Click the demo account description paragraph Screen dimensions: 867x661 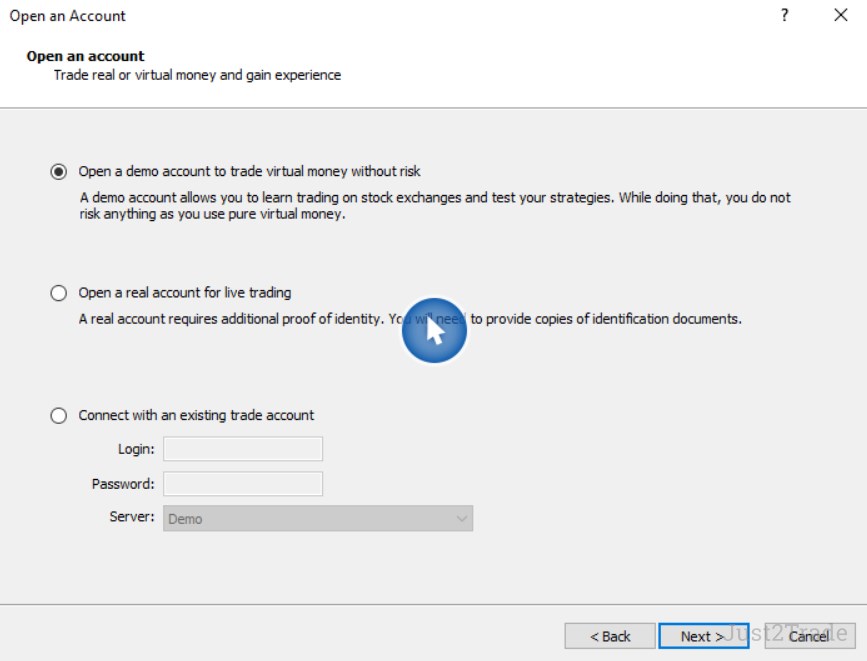435,206
